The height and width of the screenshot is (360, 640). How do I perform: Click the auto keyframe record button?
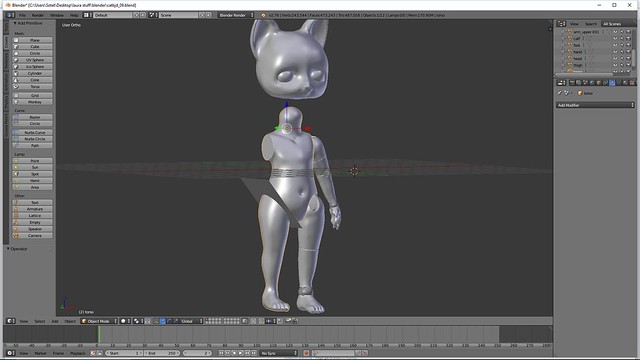pos(306,353)
